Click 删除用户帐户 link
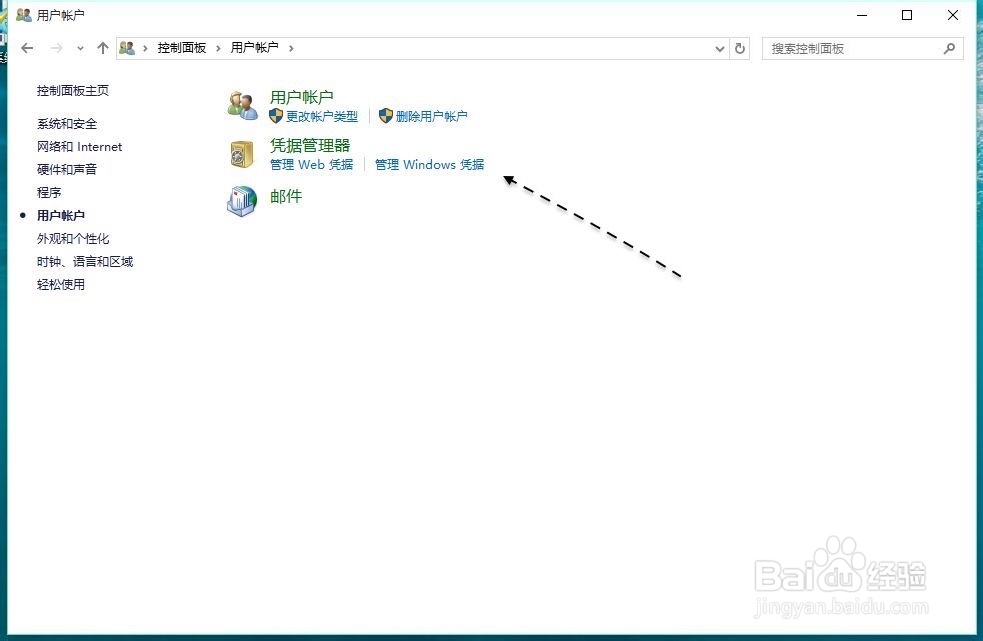 (432, 116)
